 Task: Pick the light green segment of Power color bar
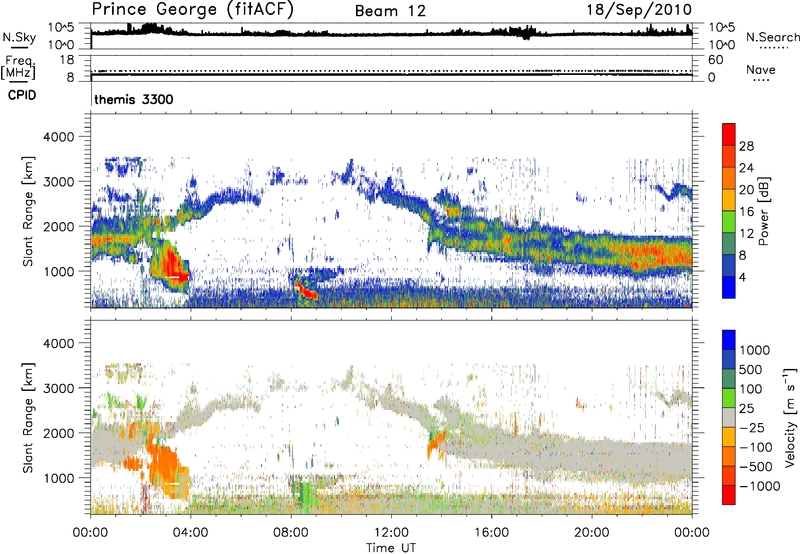click(x=729, y=222)
